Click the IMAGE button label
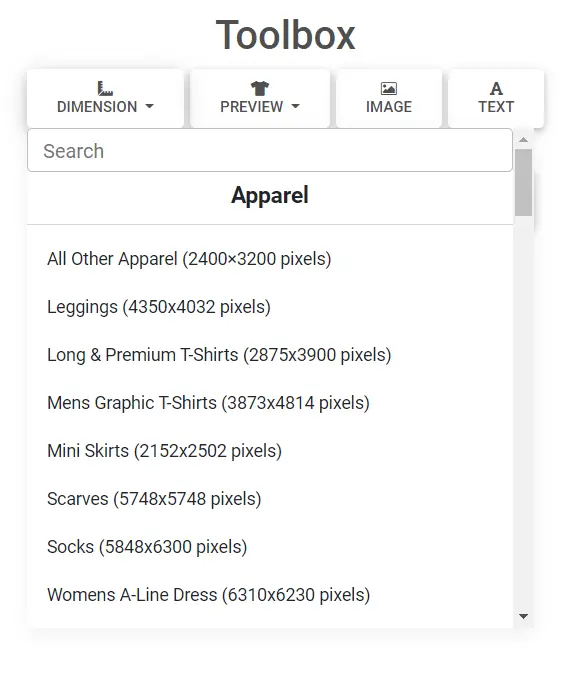This screenshot has width=564, height=681. point(389,107)
